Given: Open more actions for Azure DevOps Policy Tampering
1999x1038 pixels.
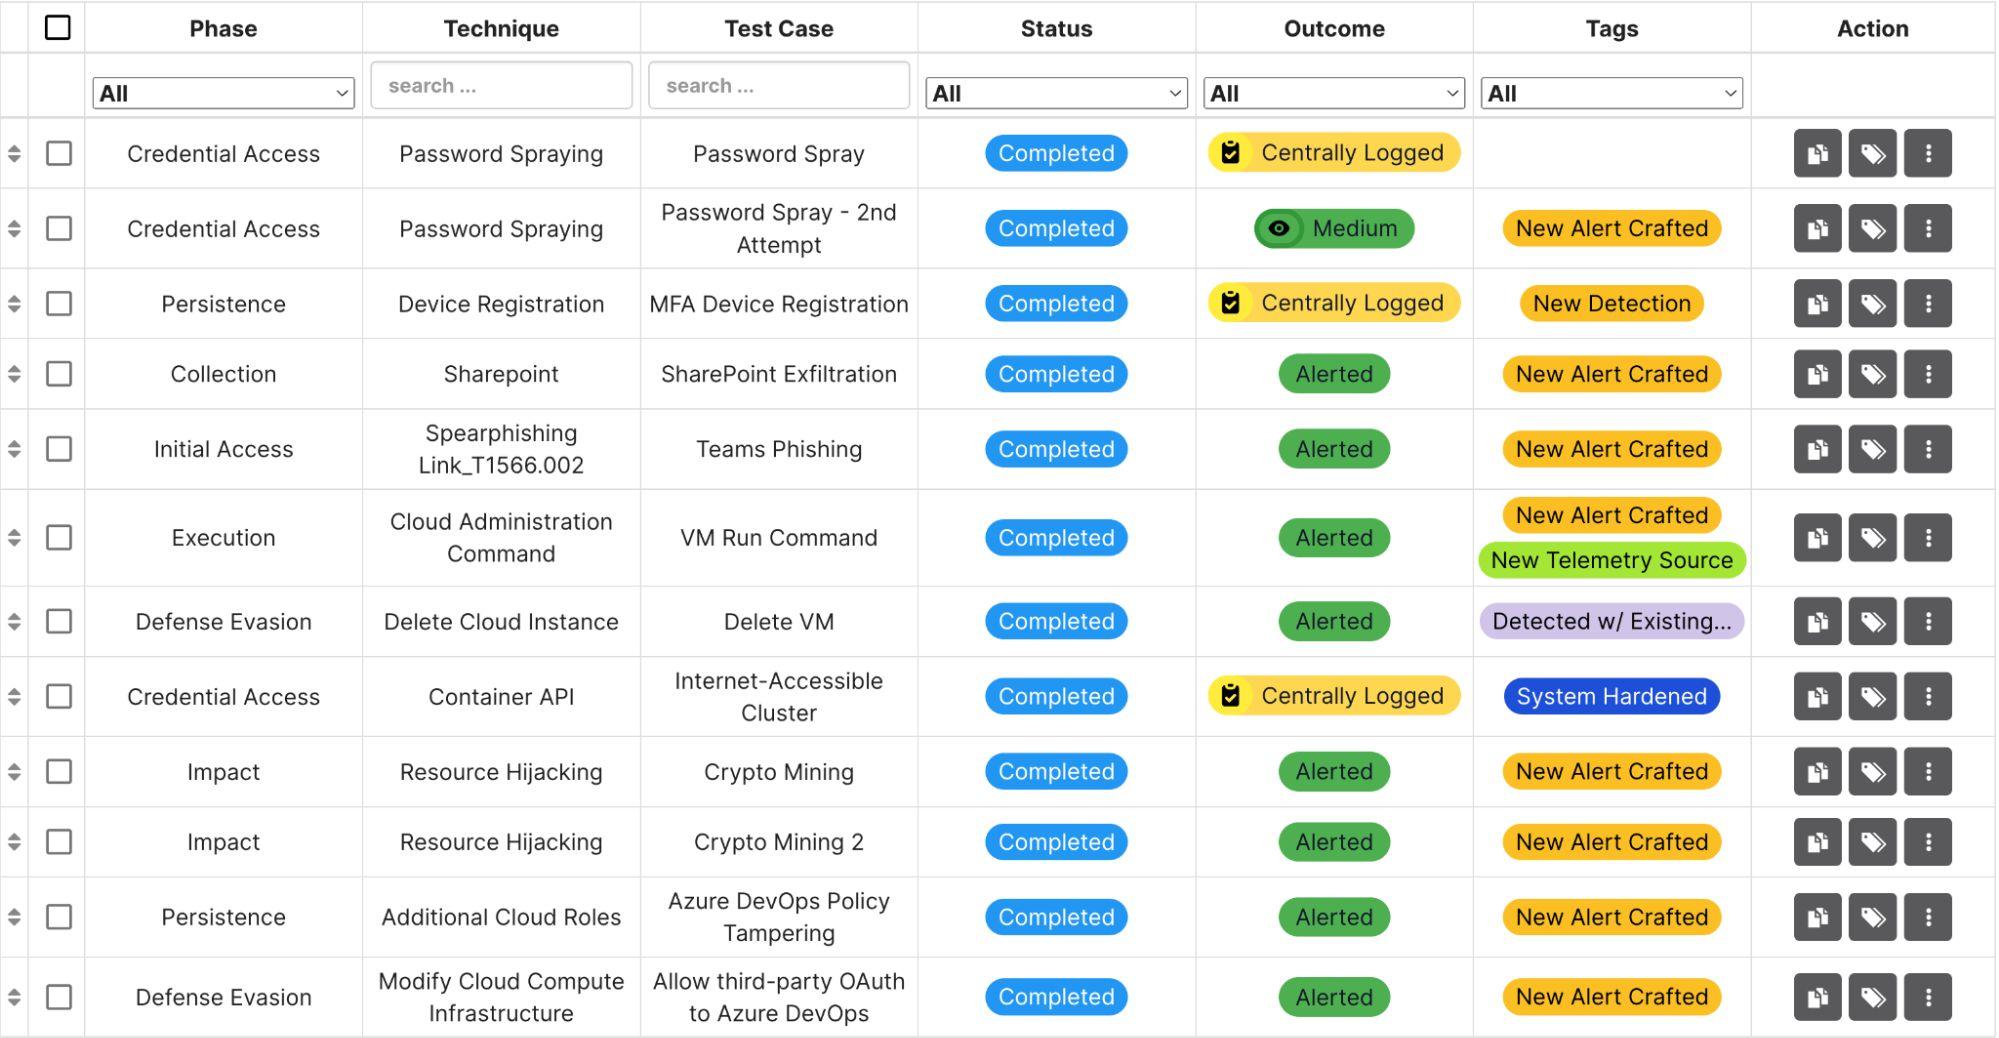Looking at the screenshot, I should click(1930, 917).
